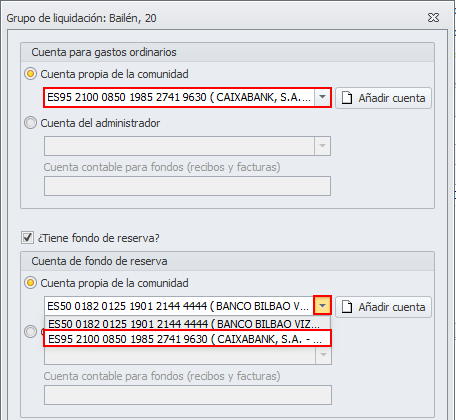
Task: Click the Cuenta contable field under gastos ordinarios
Action: (x=187, y=186)
